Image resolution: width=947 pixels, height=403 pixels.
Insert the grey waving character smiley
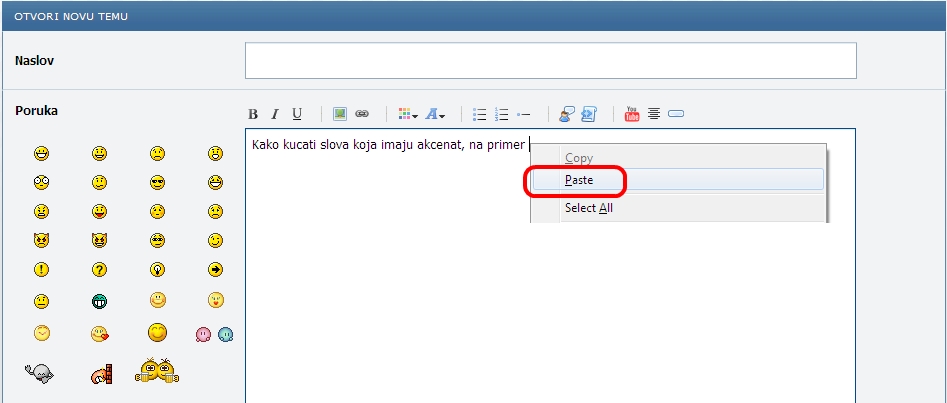[x=40, y=375]
